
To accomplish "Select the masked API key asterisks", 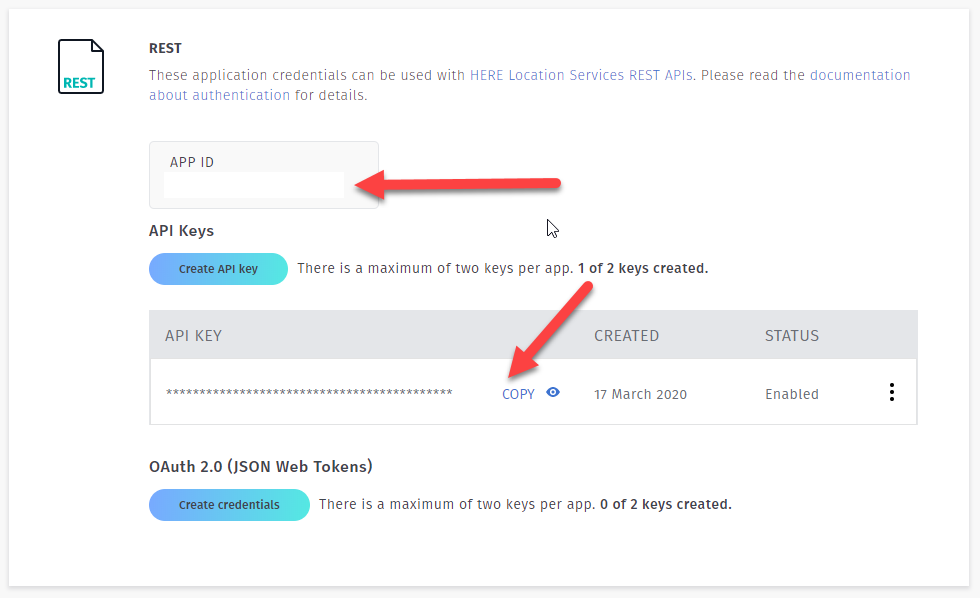I will click(x=309, y=394).
